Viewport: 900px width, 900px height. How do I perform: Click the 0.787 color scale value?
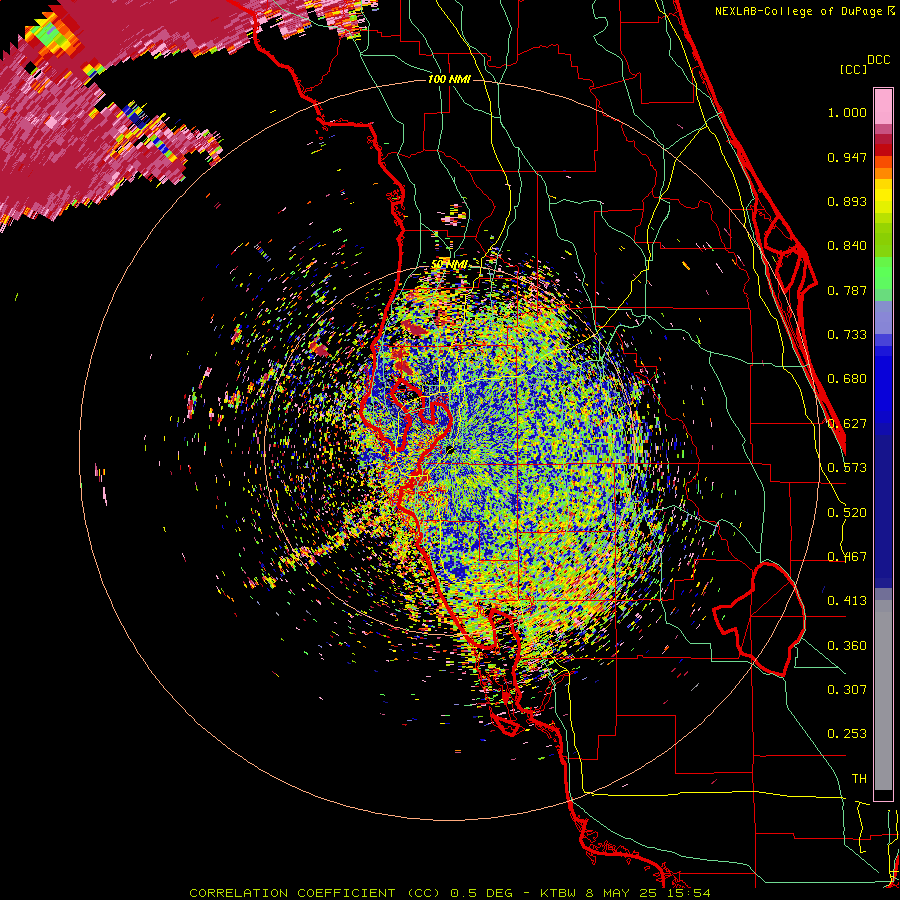click(847, 290)
